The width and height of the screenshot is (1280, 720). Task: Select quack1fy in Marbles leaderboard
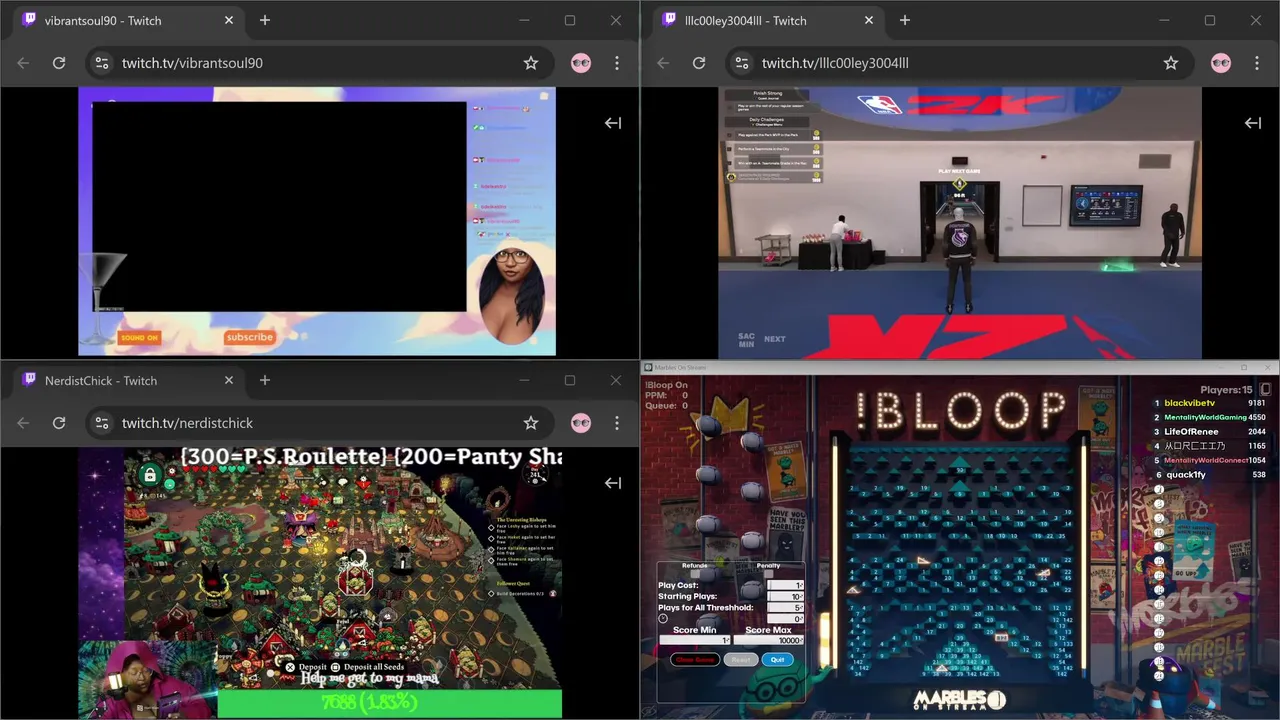click(x=1185, y=475)
